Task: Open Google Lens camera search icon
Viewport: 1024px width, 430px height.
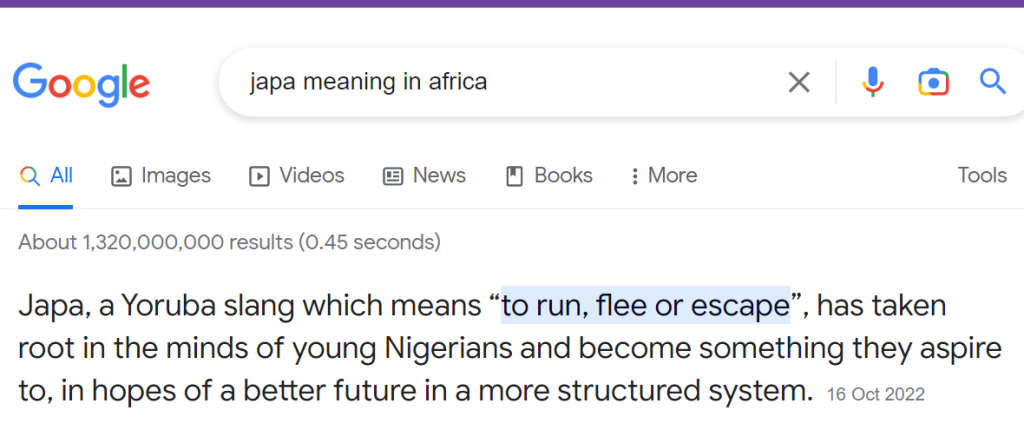Action: point(933,82)
